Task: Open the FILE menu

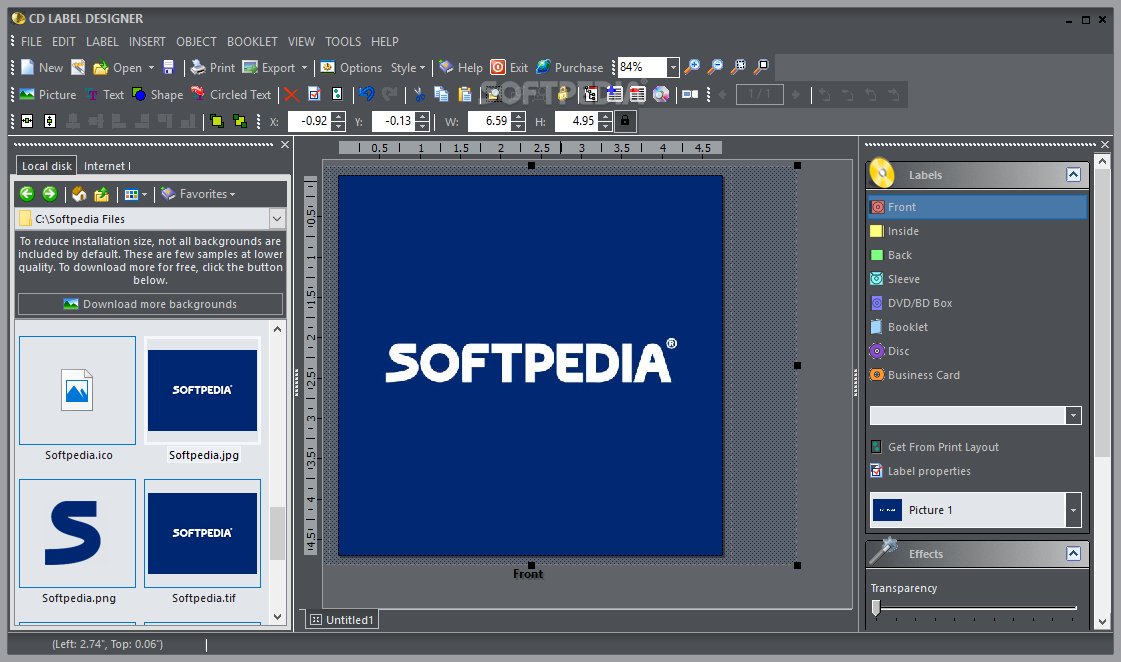Action: [31, 41]
